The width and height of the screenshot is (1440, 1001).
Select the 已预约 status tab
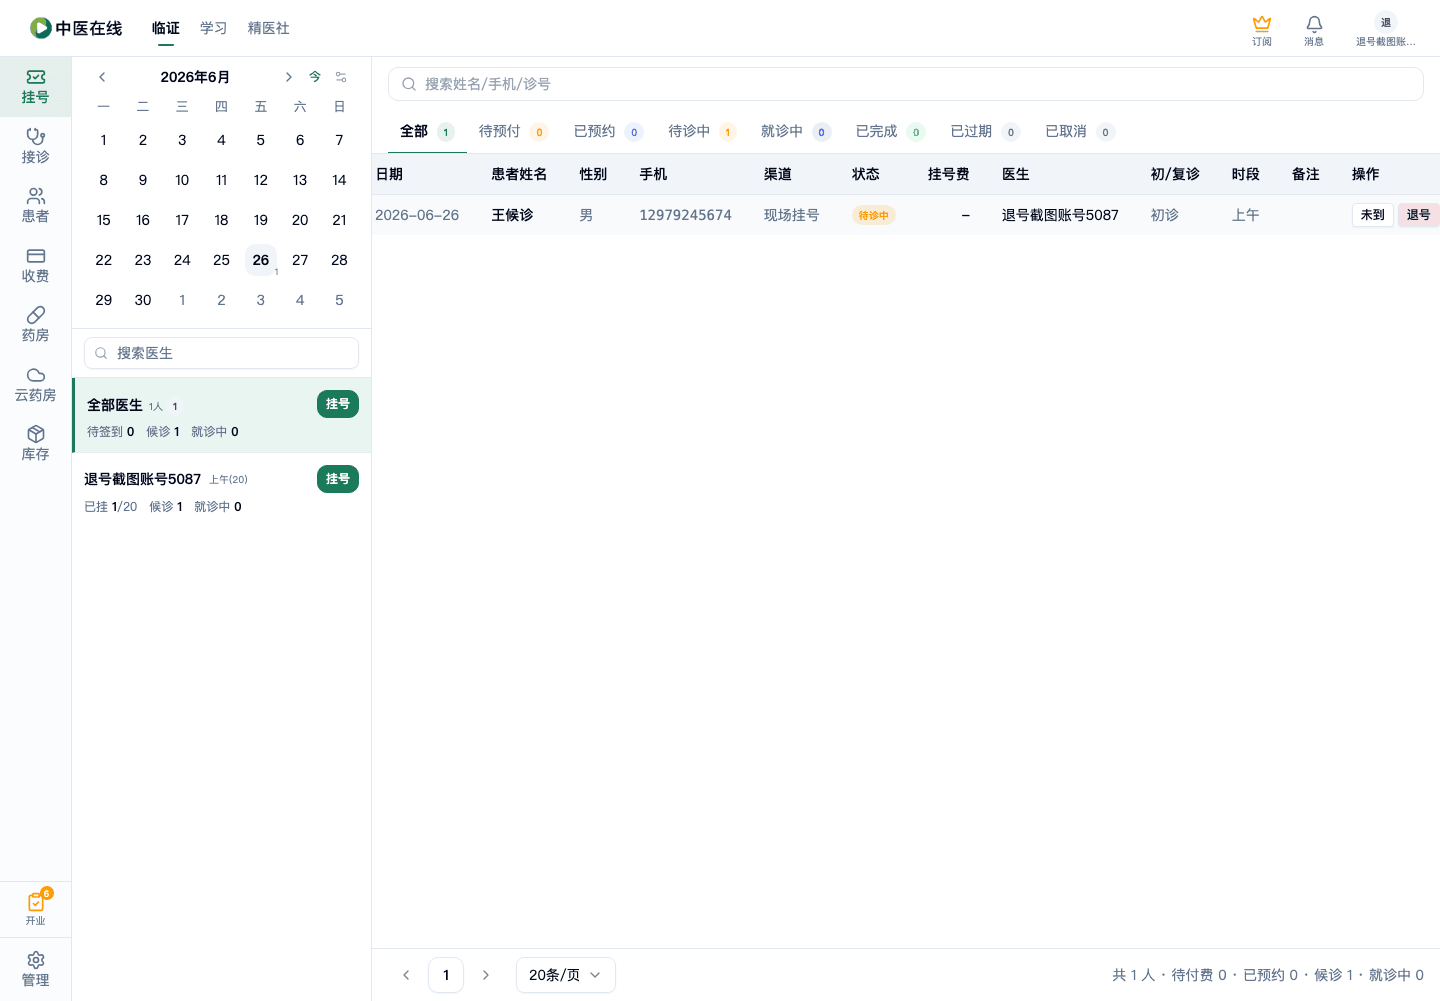pos(608,131)
